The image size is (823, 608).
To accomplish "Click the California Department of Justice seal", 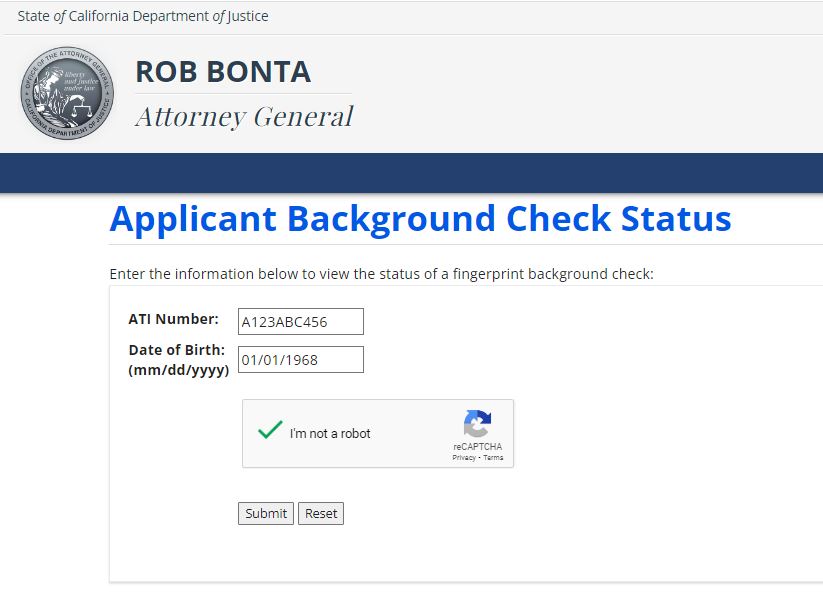I will [x=67, y=93].
